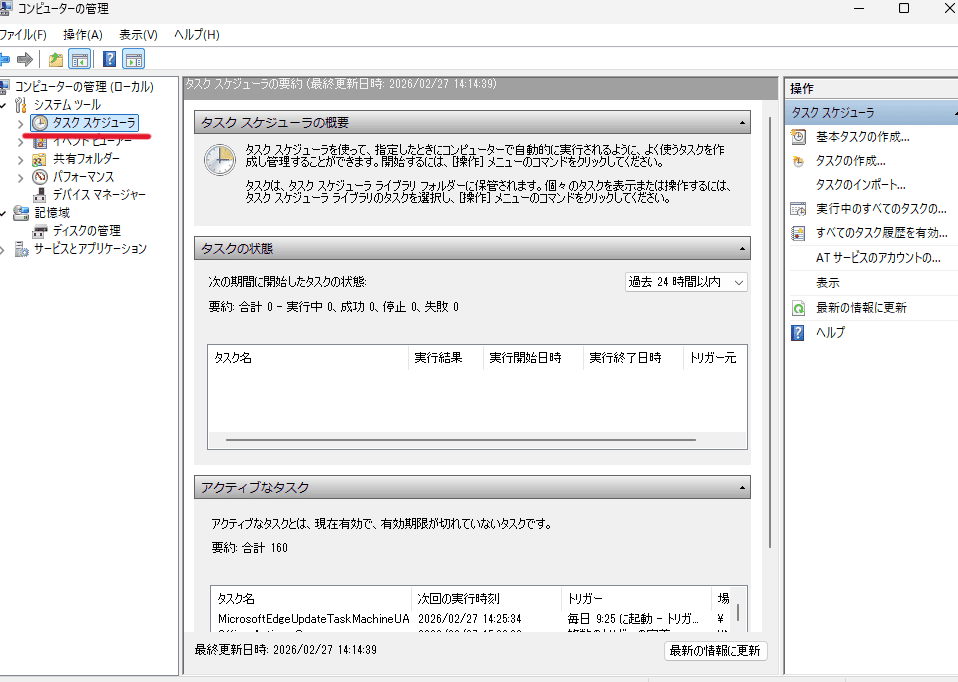Viewport: 958px width, 682px height.
Task: Select サービスとアプリケーション tree item
Action: [90, 249]
